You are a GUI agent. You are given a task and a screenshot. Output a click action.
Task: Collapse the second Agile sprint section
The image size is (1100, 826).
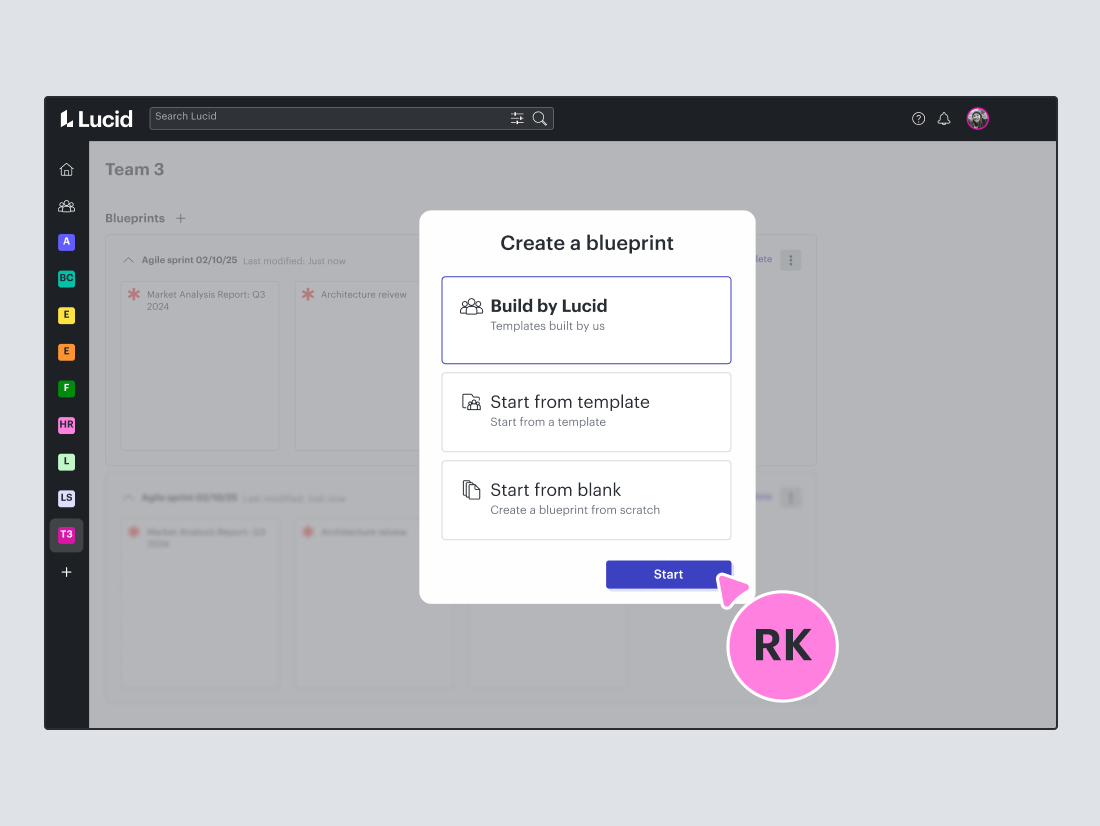[x=128, y=497]
